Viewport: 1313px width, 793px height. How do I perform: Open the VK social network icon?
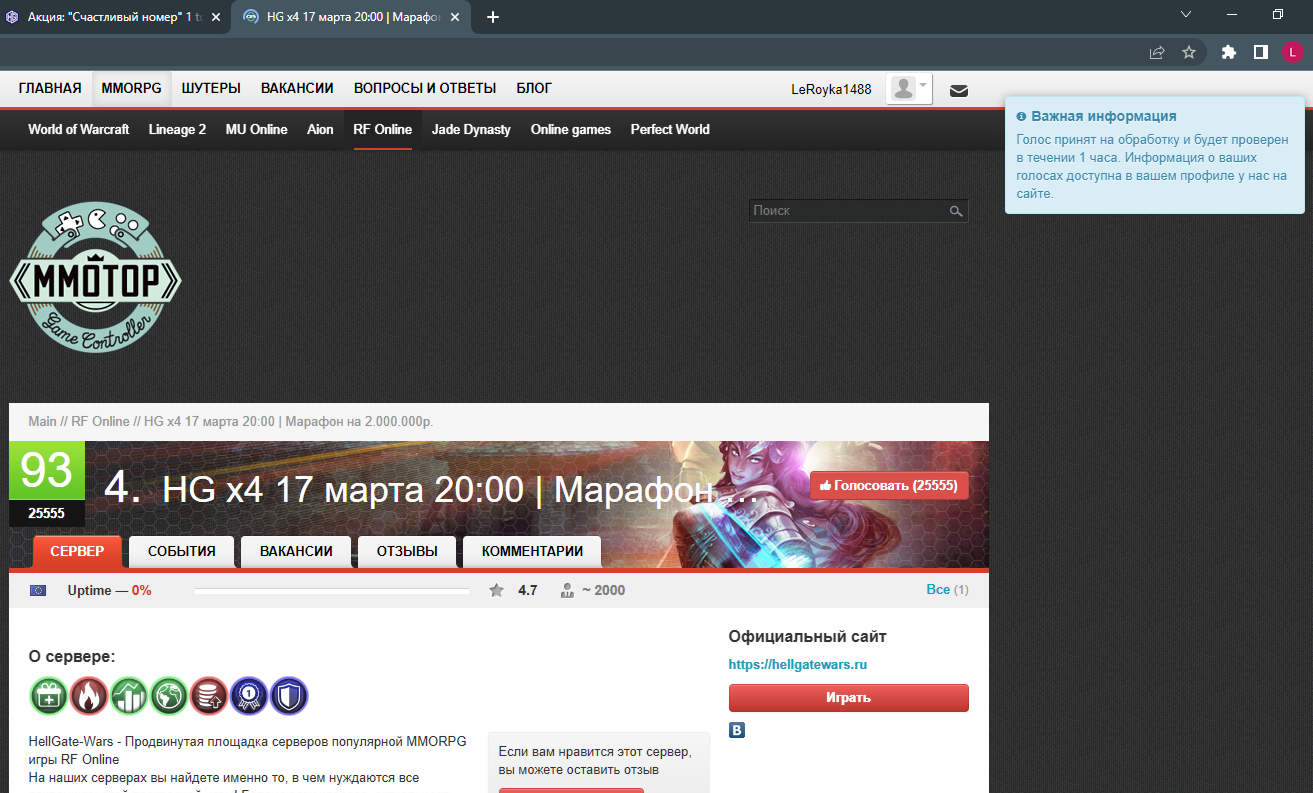click(737, 730)
